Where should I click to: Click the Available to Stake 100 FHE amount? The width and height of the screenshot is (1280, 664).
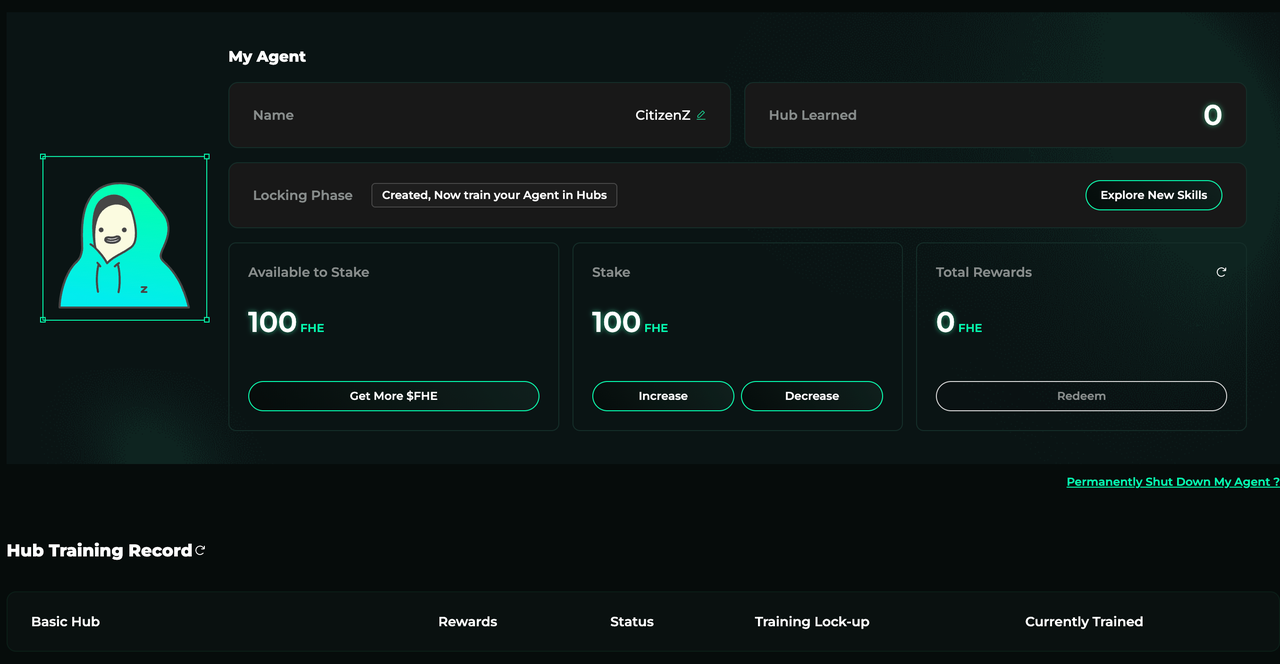285,322
